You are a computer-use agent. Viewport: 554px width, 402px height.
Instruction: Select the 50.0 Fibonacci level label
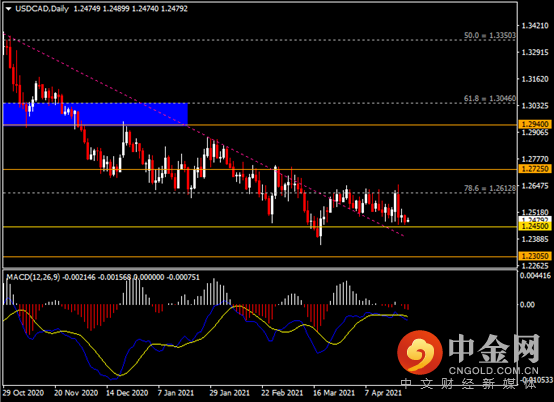pos(490,35)
